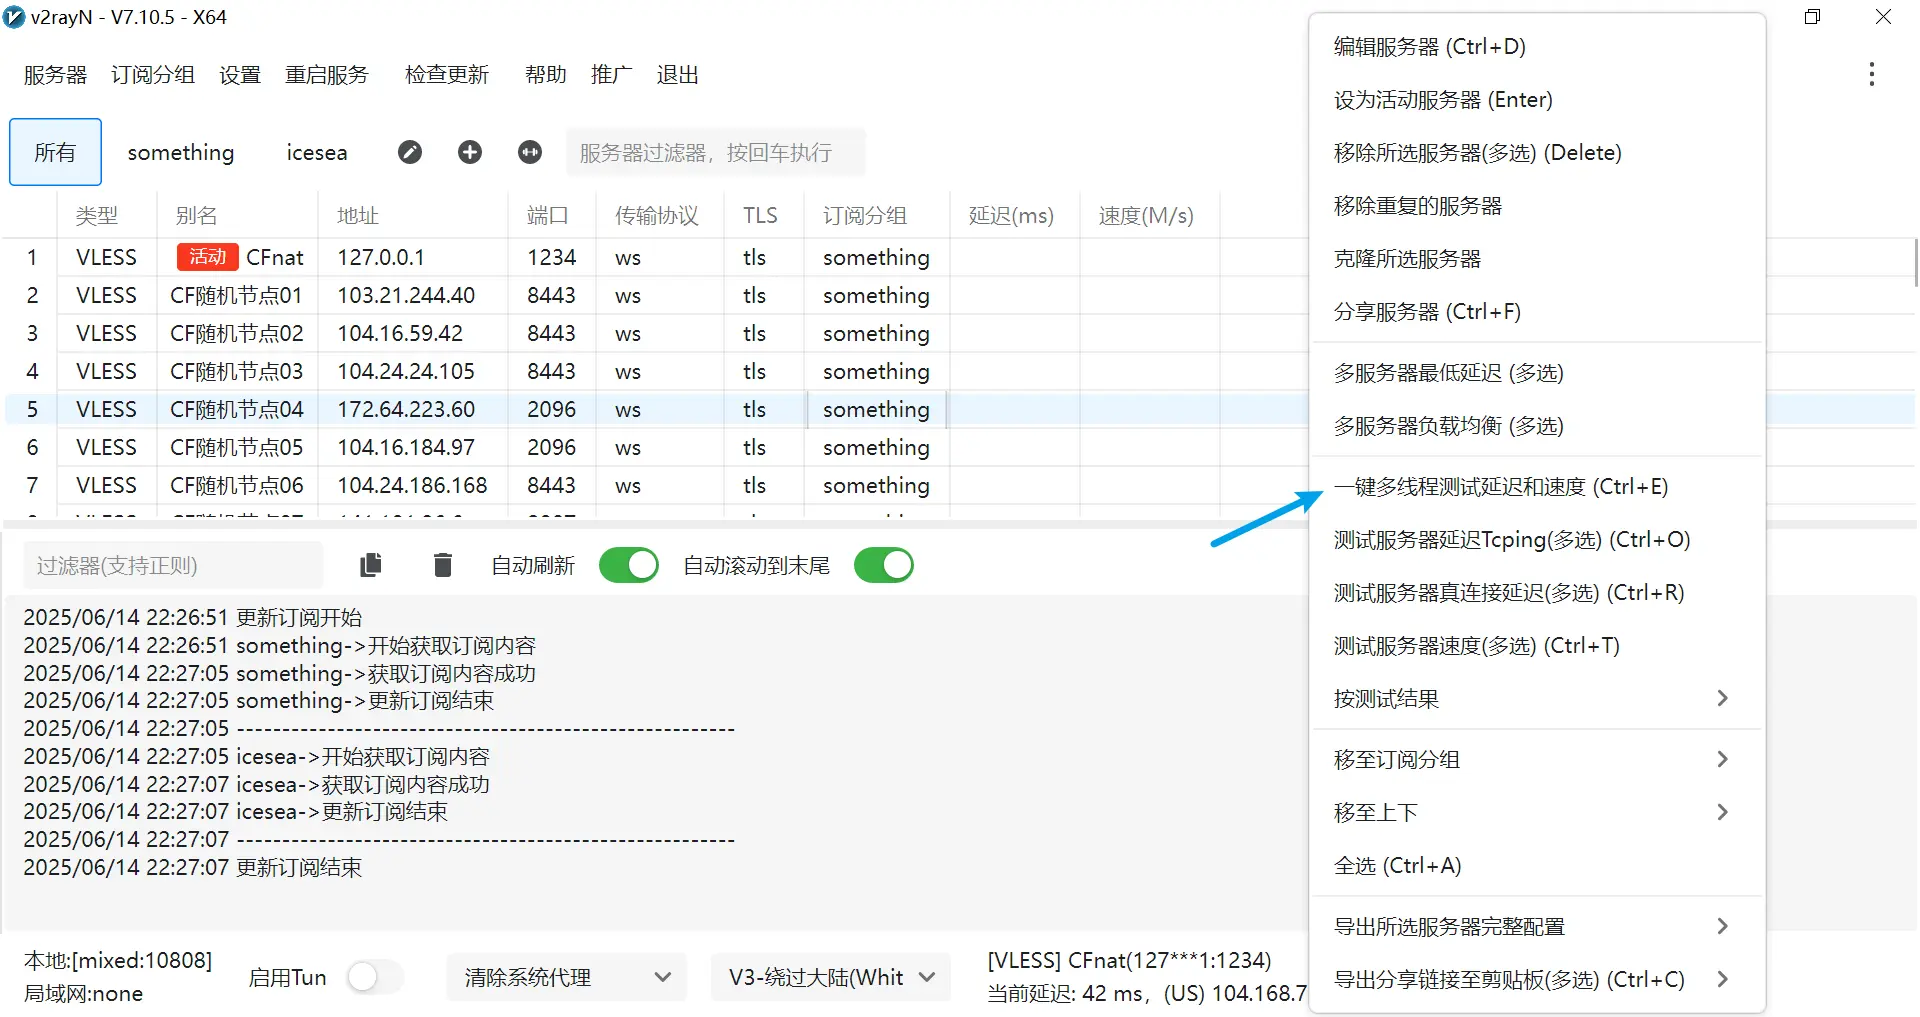Enable the 启用Tun switch
Screen dimensions: 1920x1017
coord(375,977)
